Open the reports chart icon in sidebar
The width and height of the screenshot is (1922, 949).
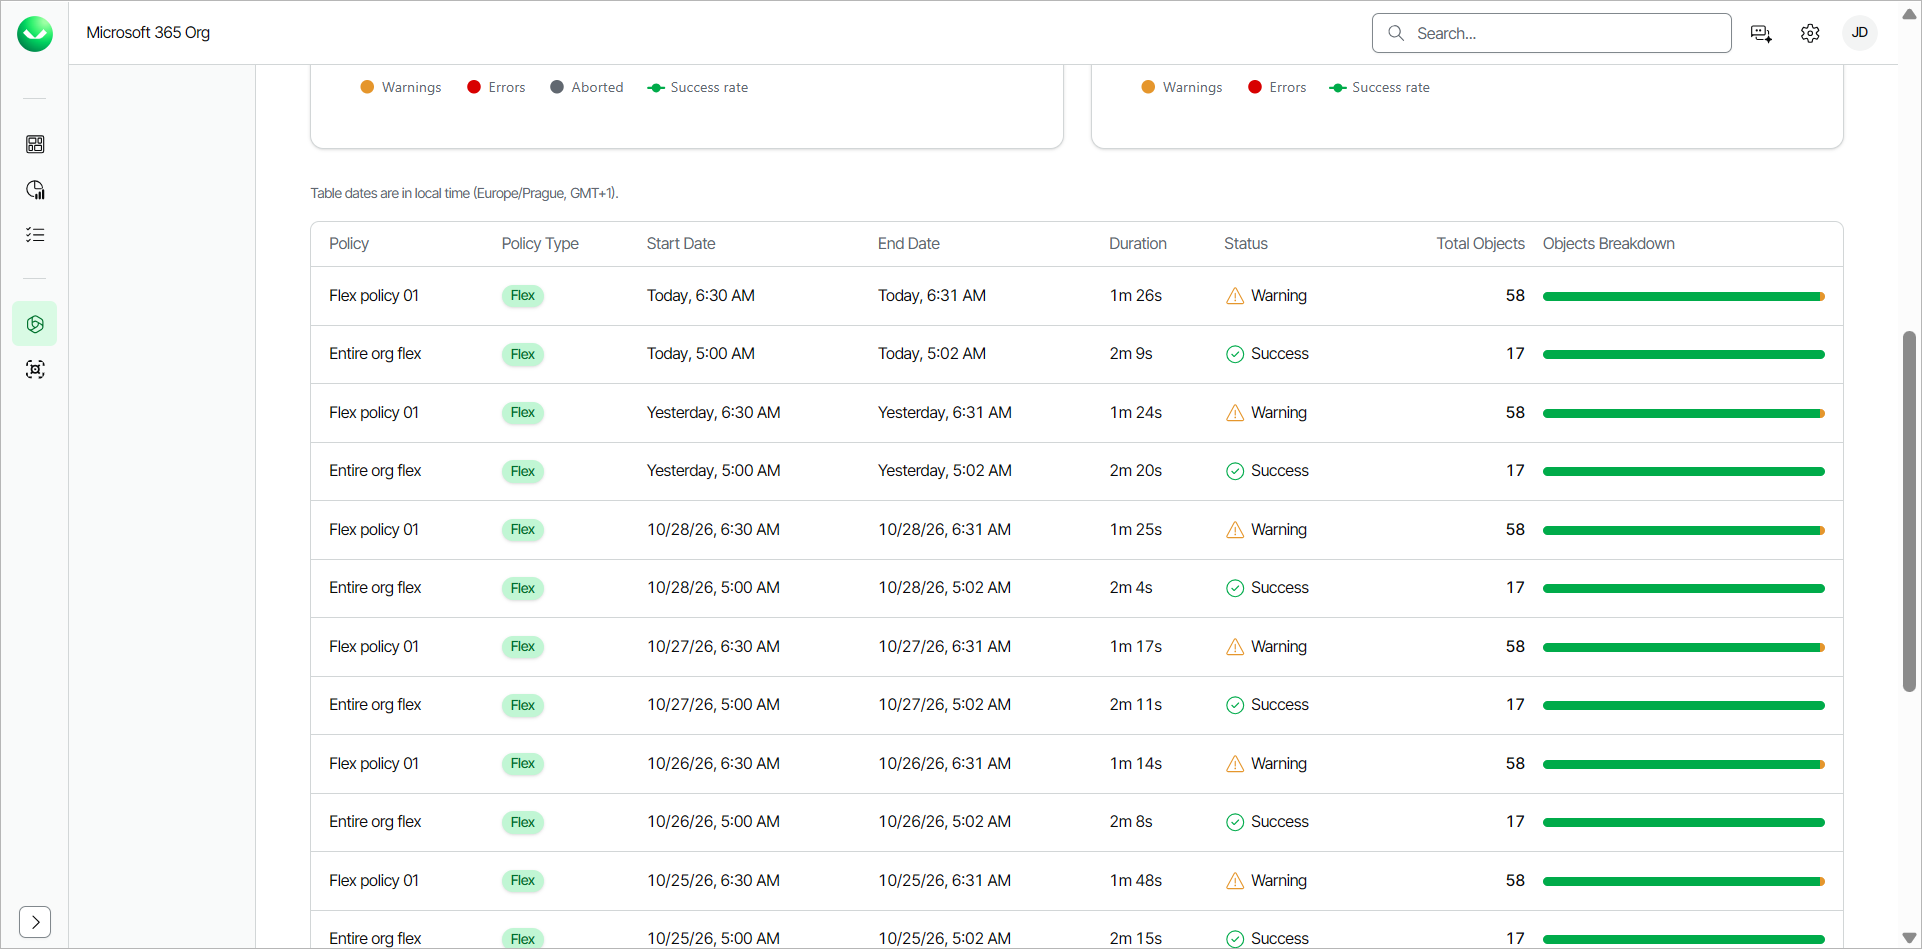pyautogui.click(x=35, y=190)
